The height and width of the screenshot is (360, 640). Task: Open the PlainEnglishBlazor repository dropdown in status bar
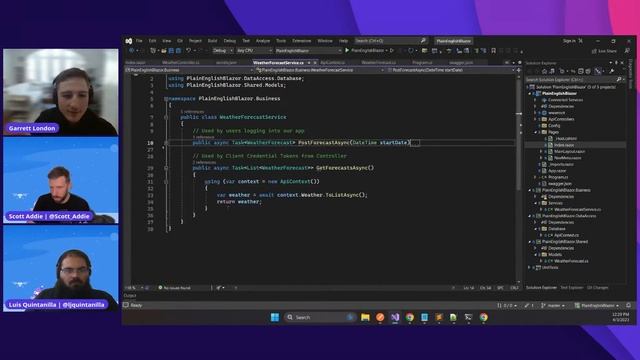coord(597,305)
